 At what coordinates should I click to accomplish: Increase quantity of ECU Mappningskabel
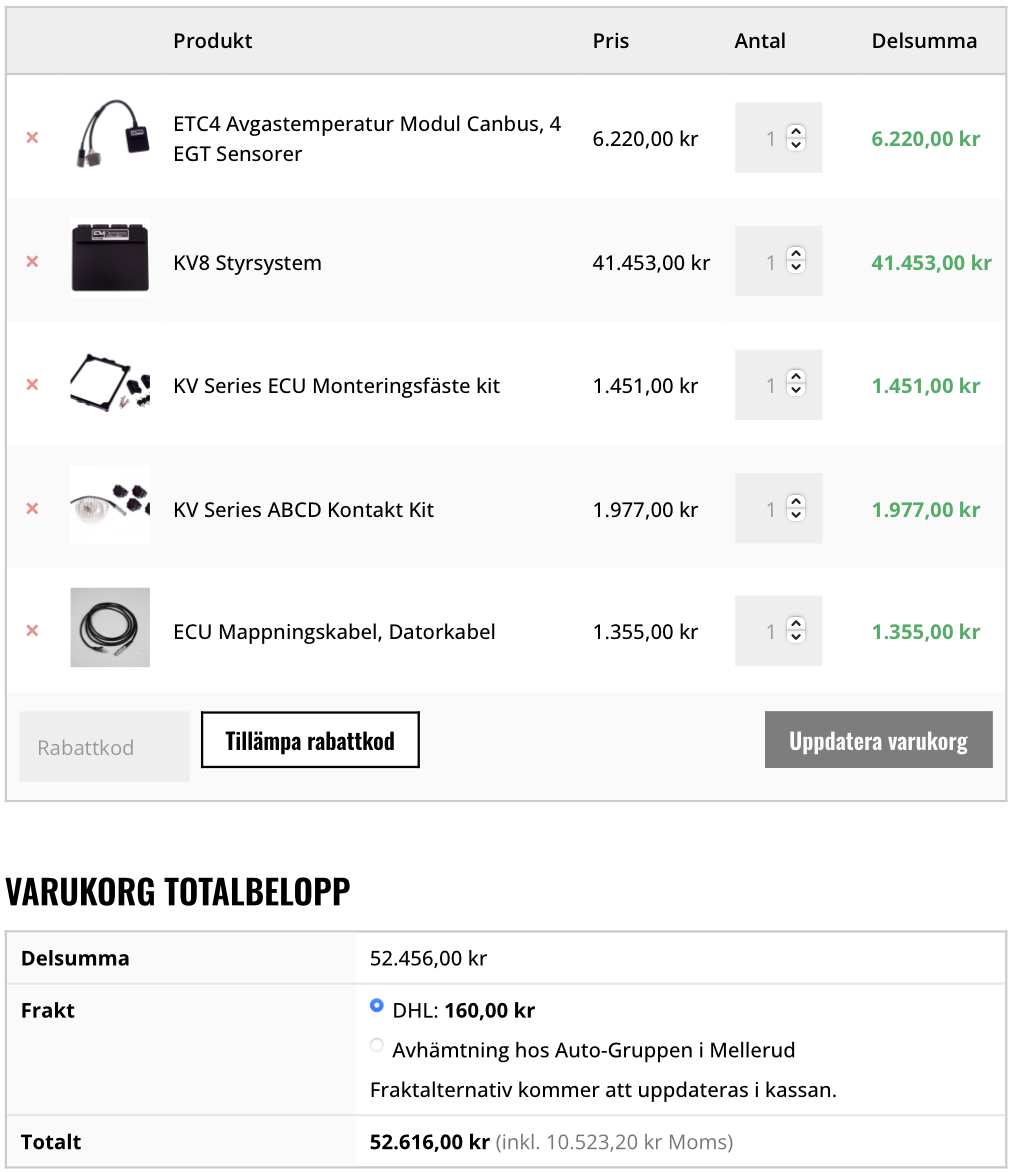pyautogui.click(x=796, y=623)
